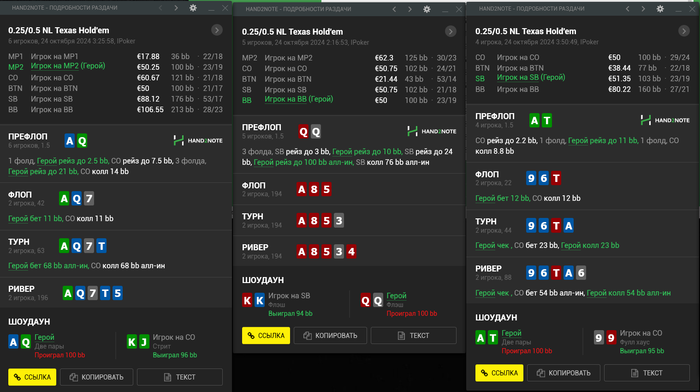Click РИВЕР heading in right window

coord(488,269)
